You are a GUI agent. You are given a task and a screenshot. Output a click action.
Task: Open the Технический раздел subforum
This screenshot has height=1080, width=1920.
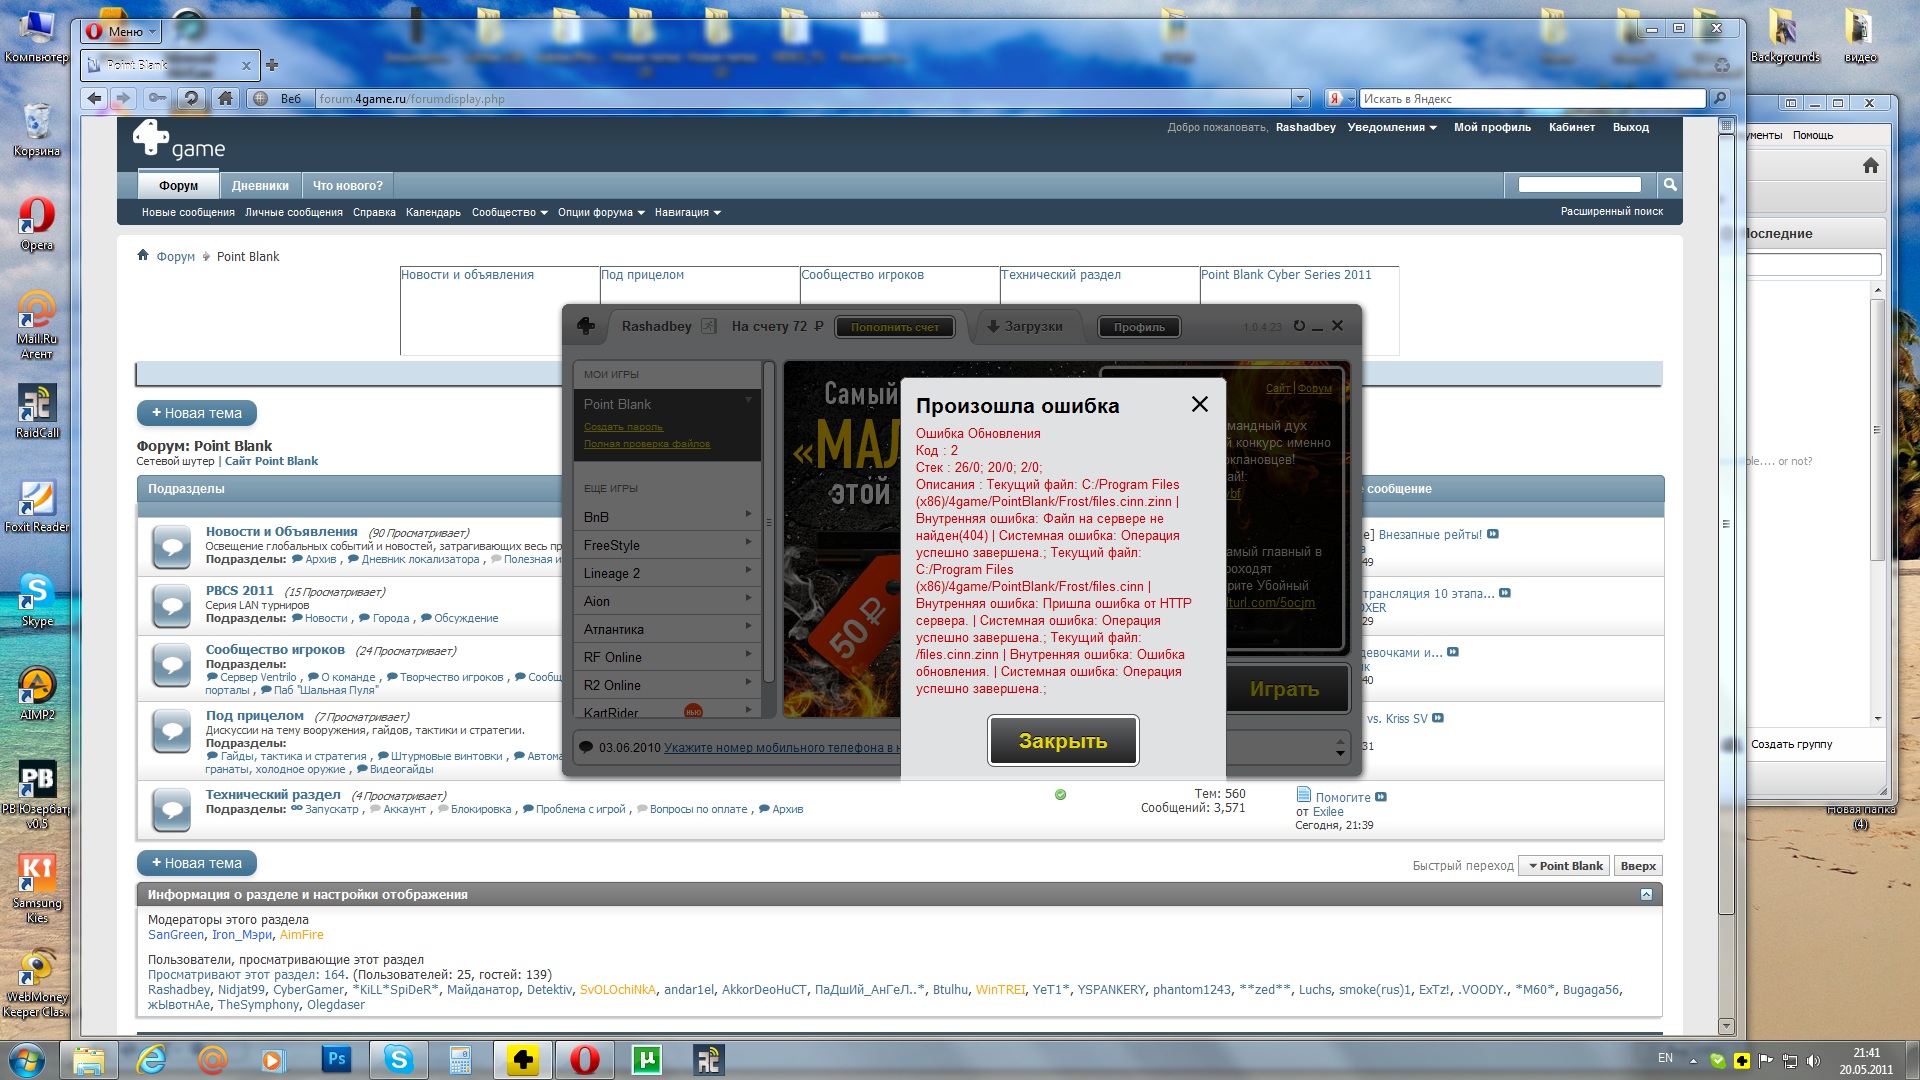[x=273, y=794]
